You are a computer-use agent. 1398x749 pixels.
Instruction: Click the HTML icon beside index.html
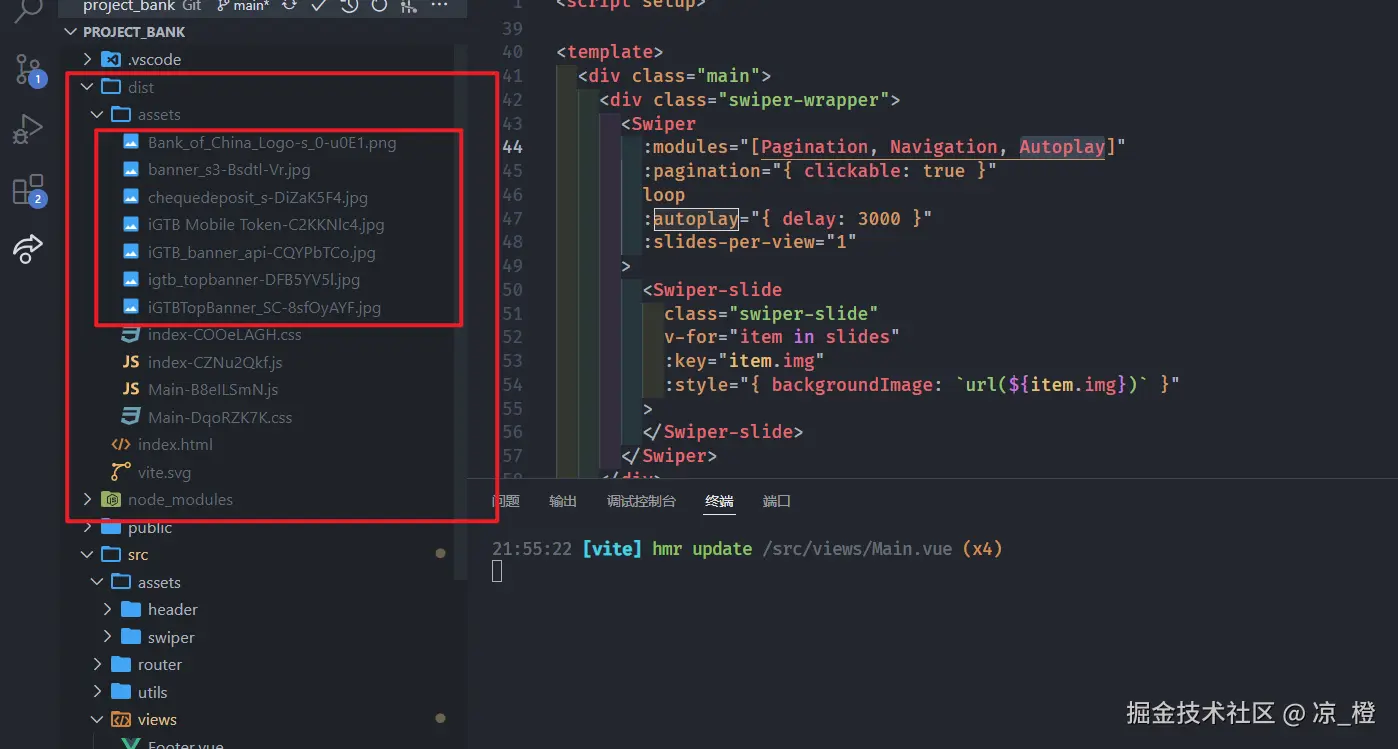tap(121, 445)
